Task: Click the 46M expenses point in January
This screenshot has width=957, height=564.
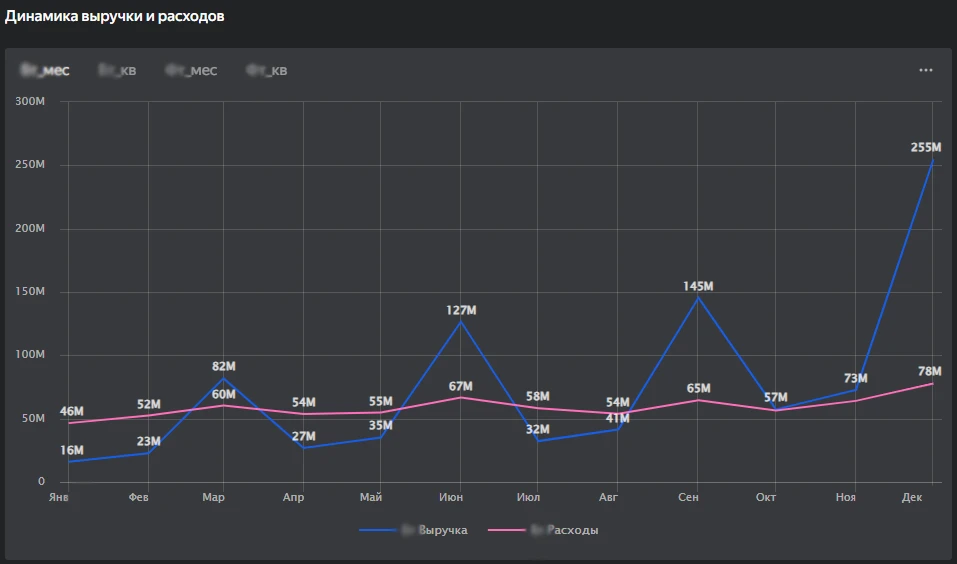Action: [68, 423]
